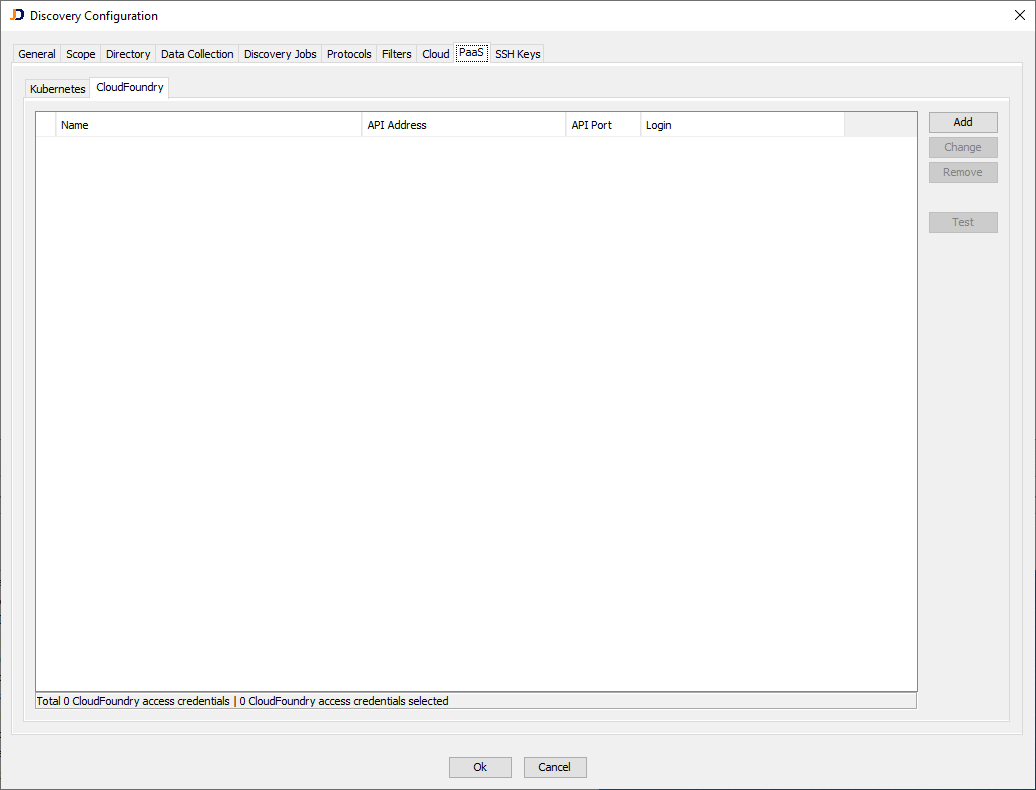
Task: Switch to the SSH Keys tab
Action: [517, 53]
